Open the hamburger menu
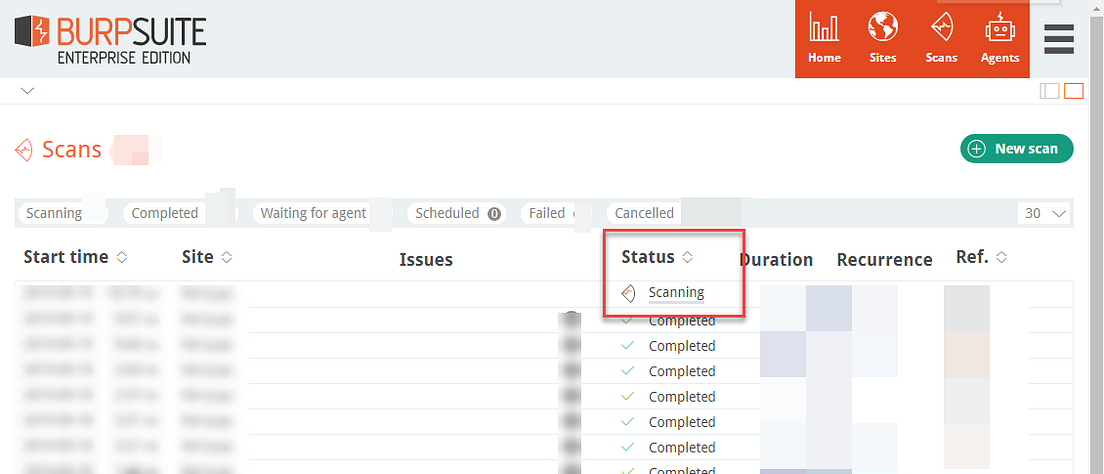Viewport: 1104px width, 474px height. [x=1058, y=39]
